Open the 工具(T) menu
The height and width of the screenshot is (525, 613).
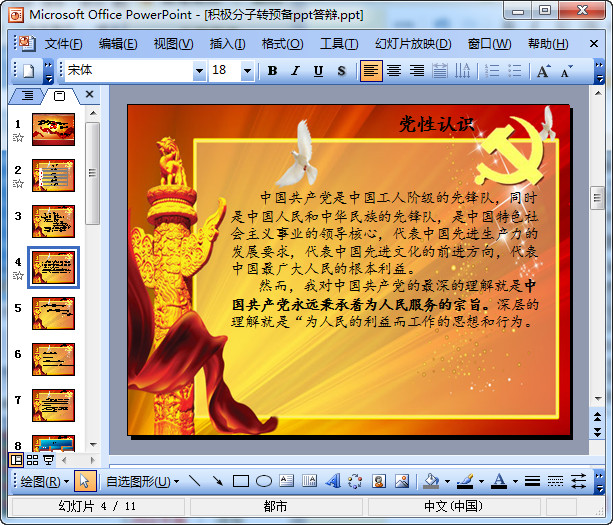[339, 44]
